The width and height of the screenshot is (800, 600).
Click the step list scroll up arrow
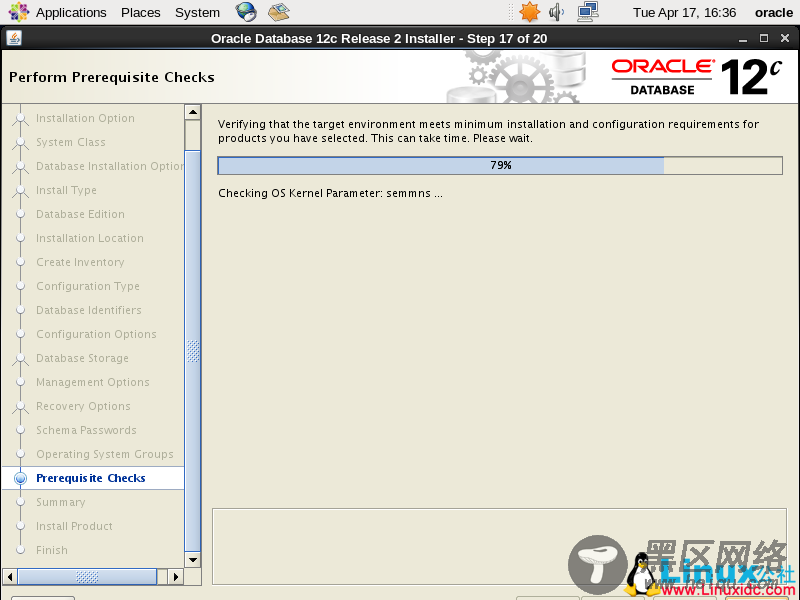pyautogui.click(x=192, y=112)
